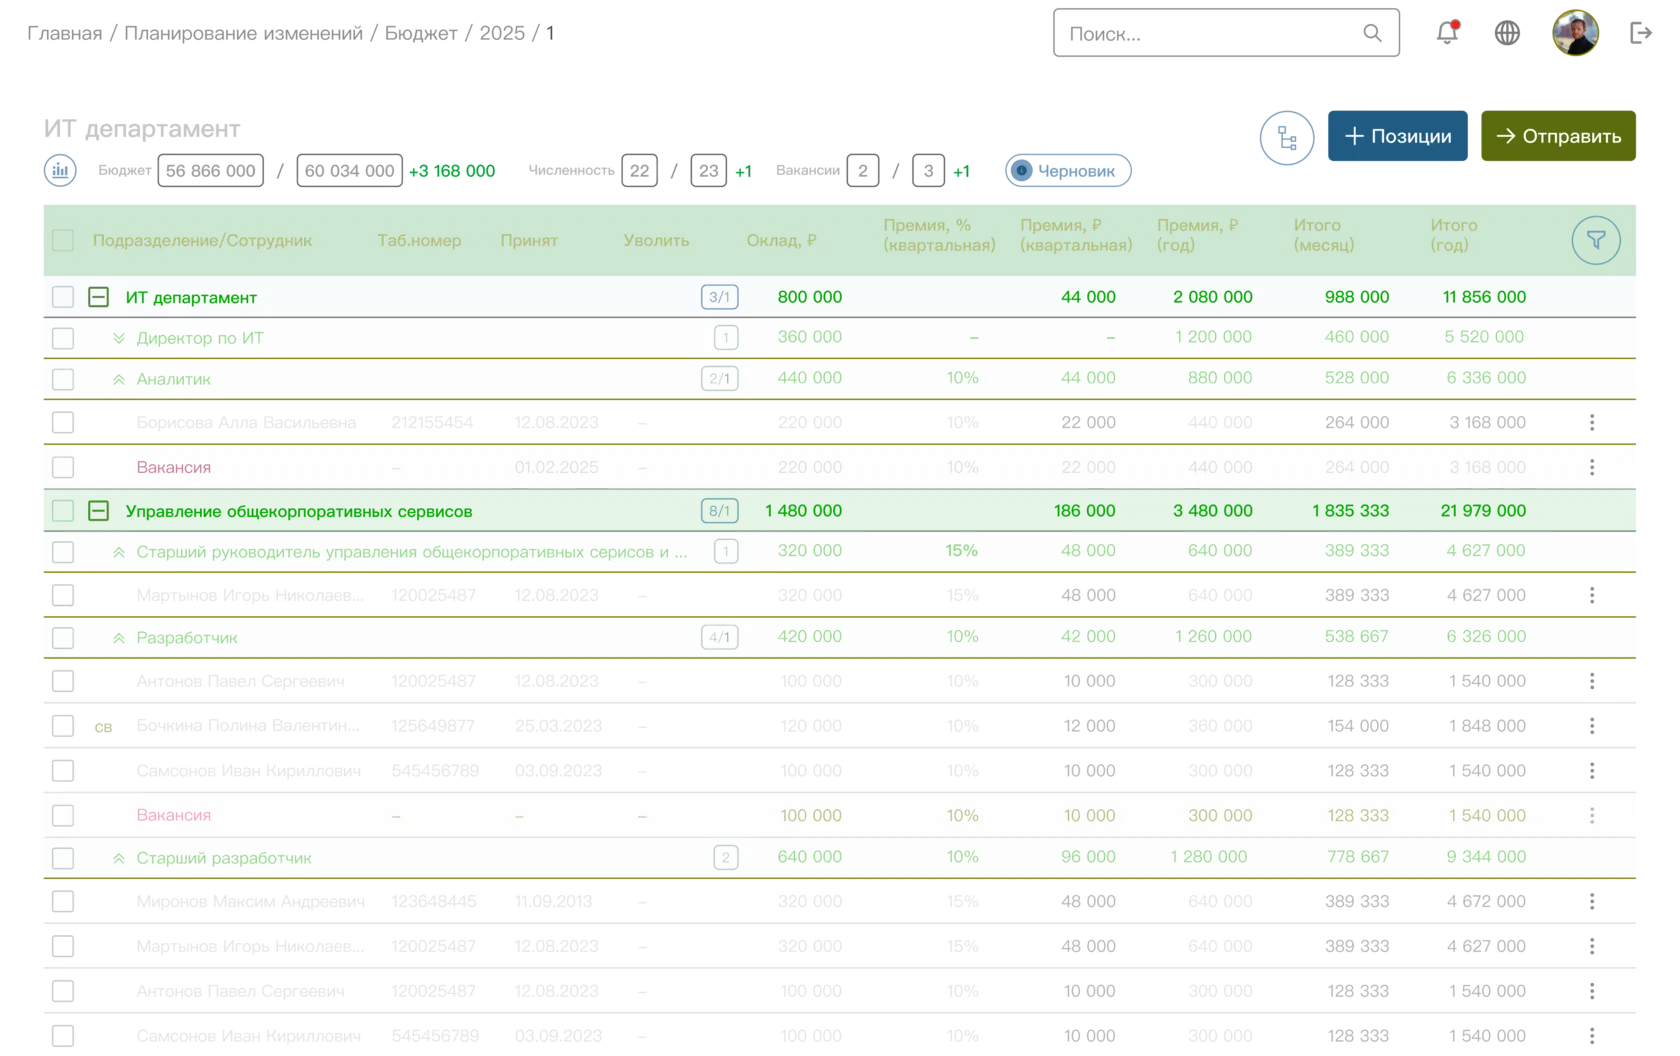
Task: Click the 2/1 badge on Аналитик row
Action: [719, 378]
